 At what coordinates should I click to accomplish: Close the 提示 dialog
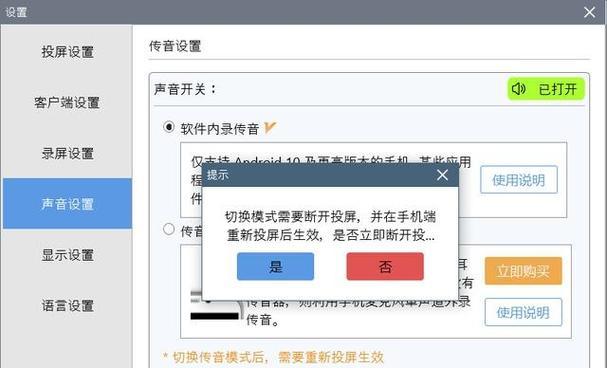click(x=442, y=175)
